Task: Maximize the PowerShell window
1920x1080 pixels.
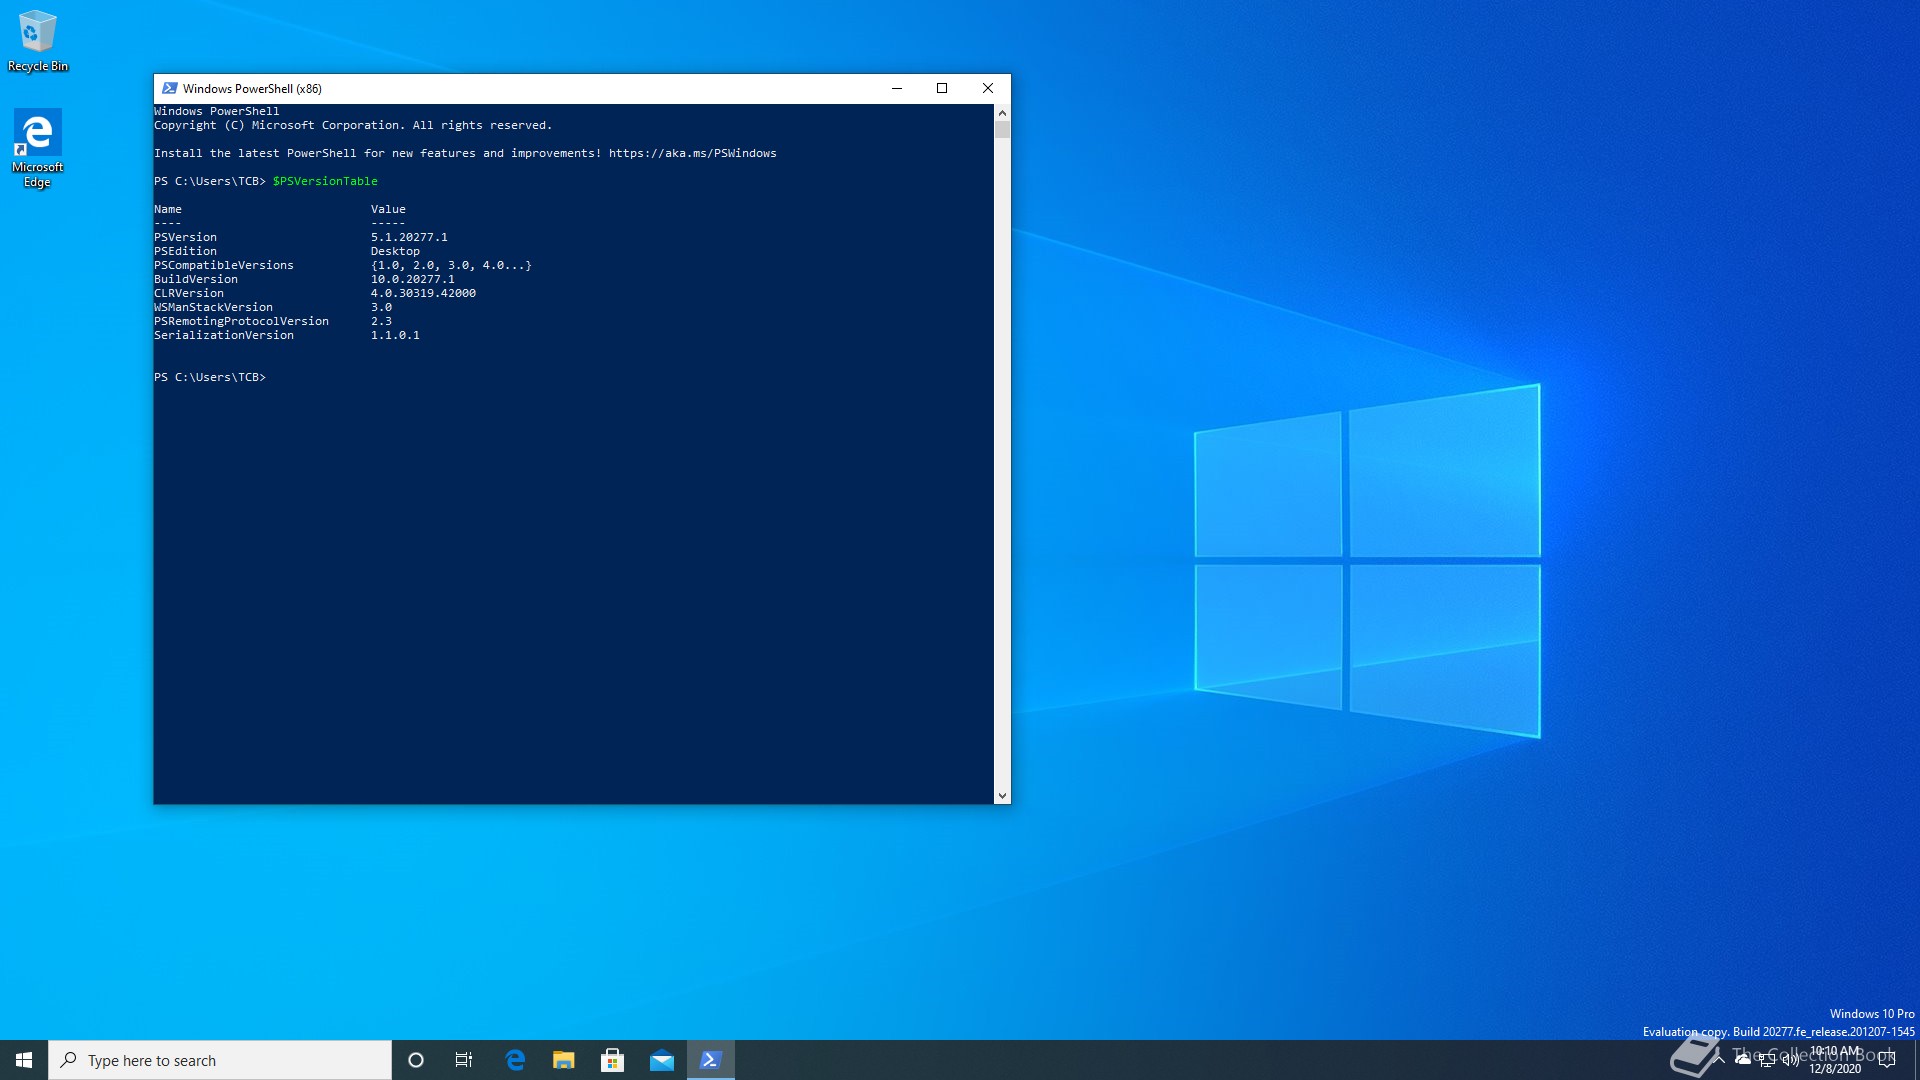Action: pos(942,88)
